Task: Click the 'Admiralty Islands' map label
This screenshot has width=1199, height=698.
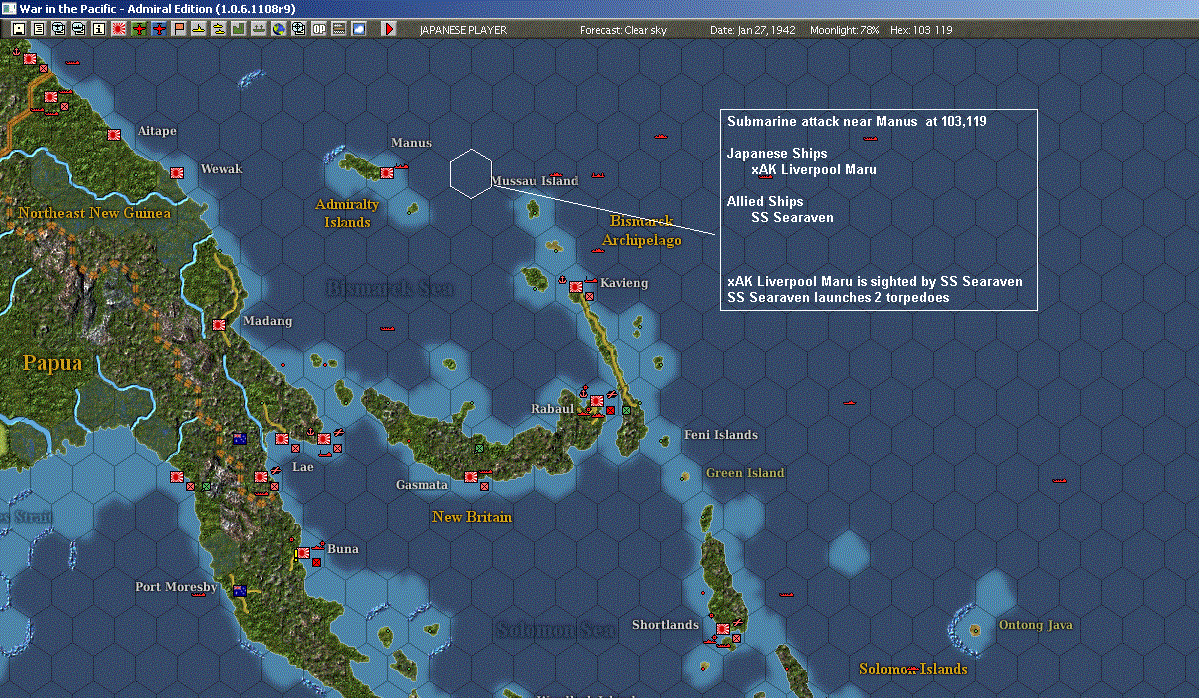Action: tap(347, 213)
